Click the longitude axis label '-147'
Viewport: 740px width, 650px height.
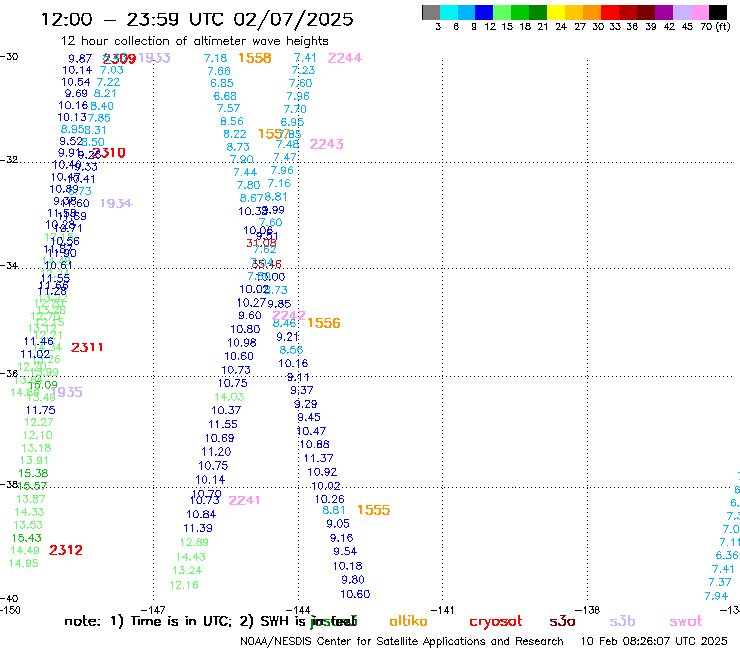[x=153, y=610]
